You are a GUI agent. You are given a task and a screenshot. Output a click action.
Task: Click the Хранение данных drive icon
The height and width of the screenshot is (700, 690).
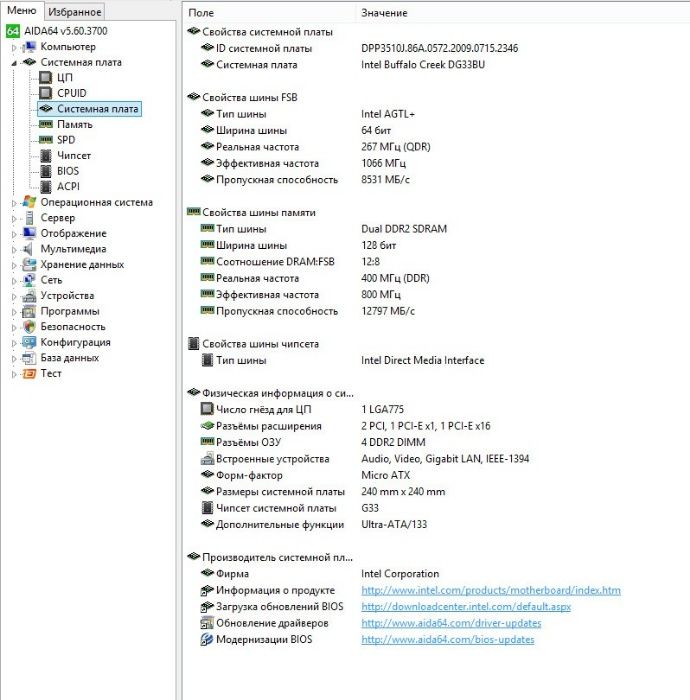29,264
